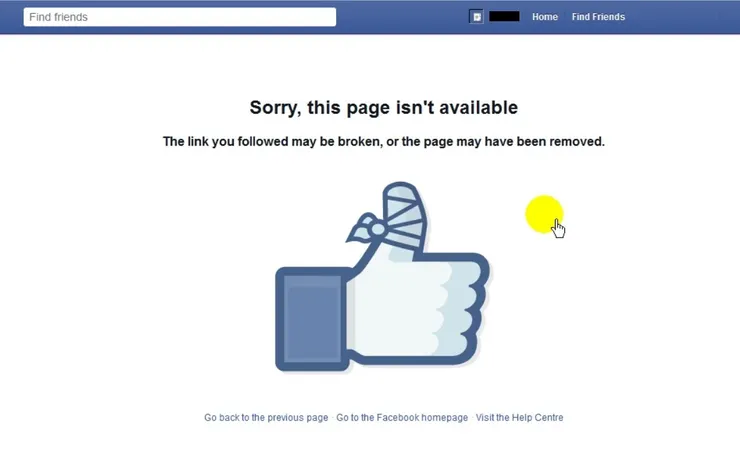Open the profile picture thumbnail in header
This screenshot has height=450, width=740.
pos(476,17)
